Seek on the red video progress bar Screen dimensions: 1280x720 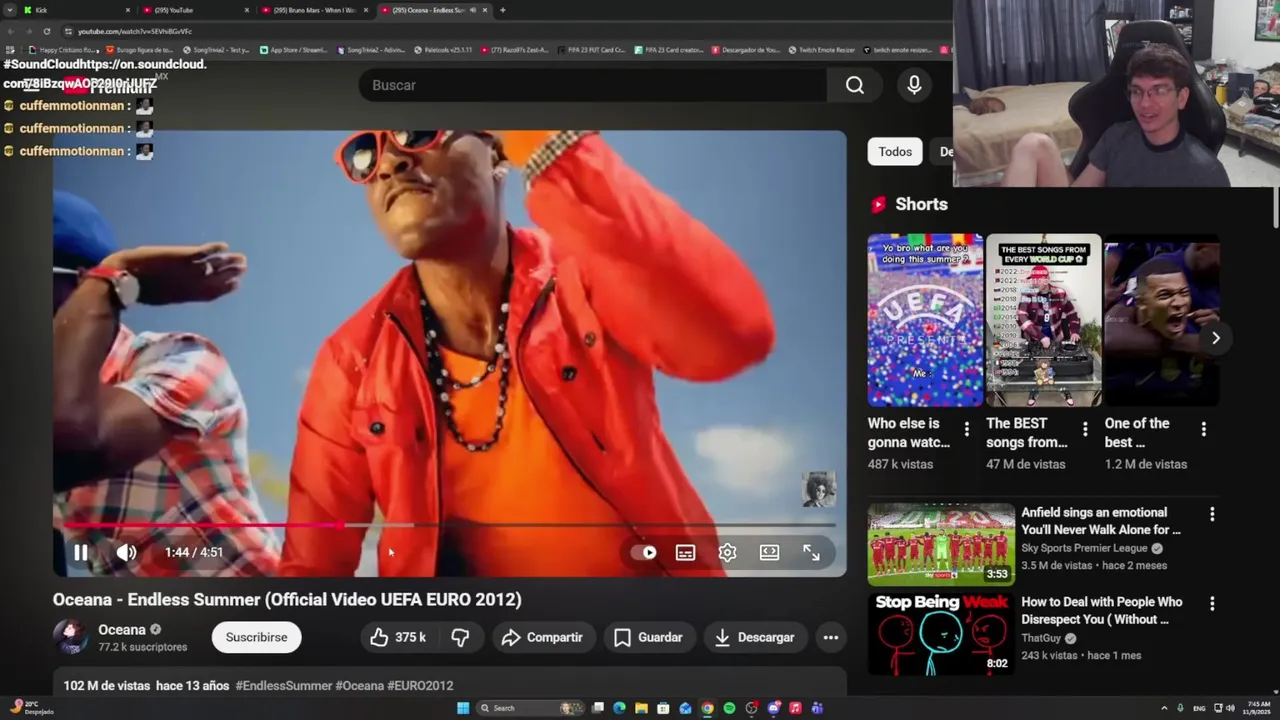pos(450,524)
